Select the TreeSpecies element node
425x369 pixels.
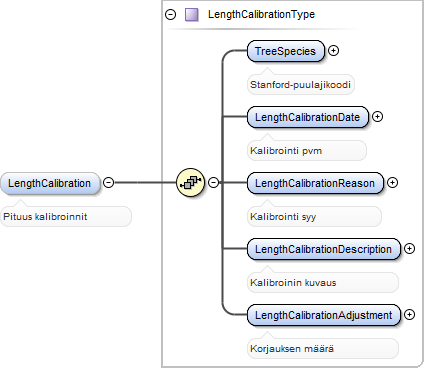tap(286, 51)
